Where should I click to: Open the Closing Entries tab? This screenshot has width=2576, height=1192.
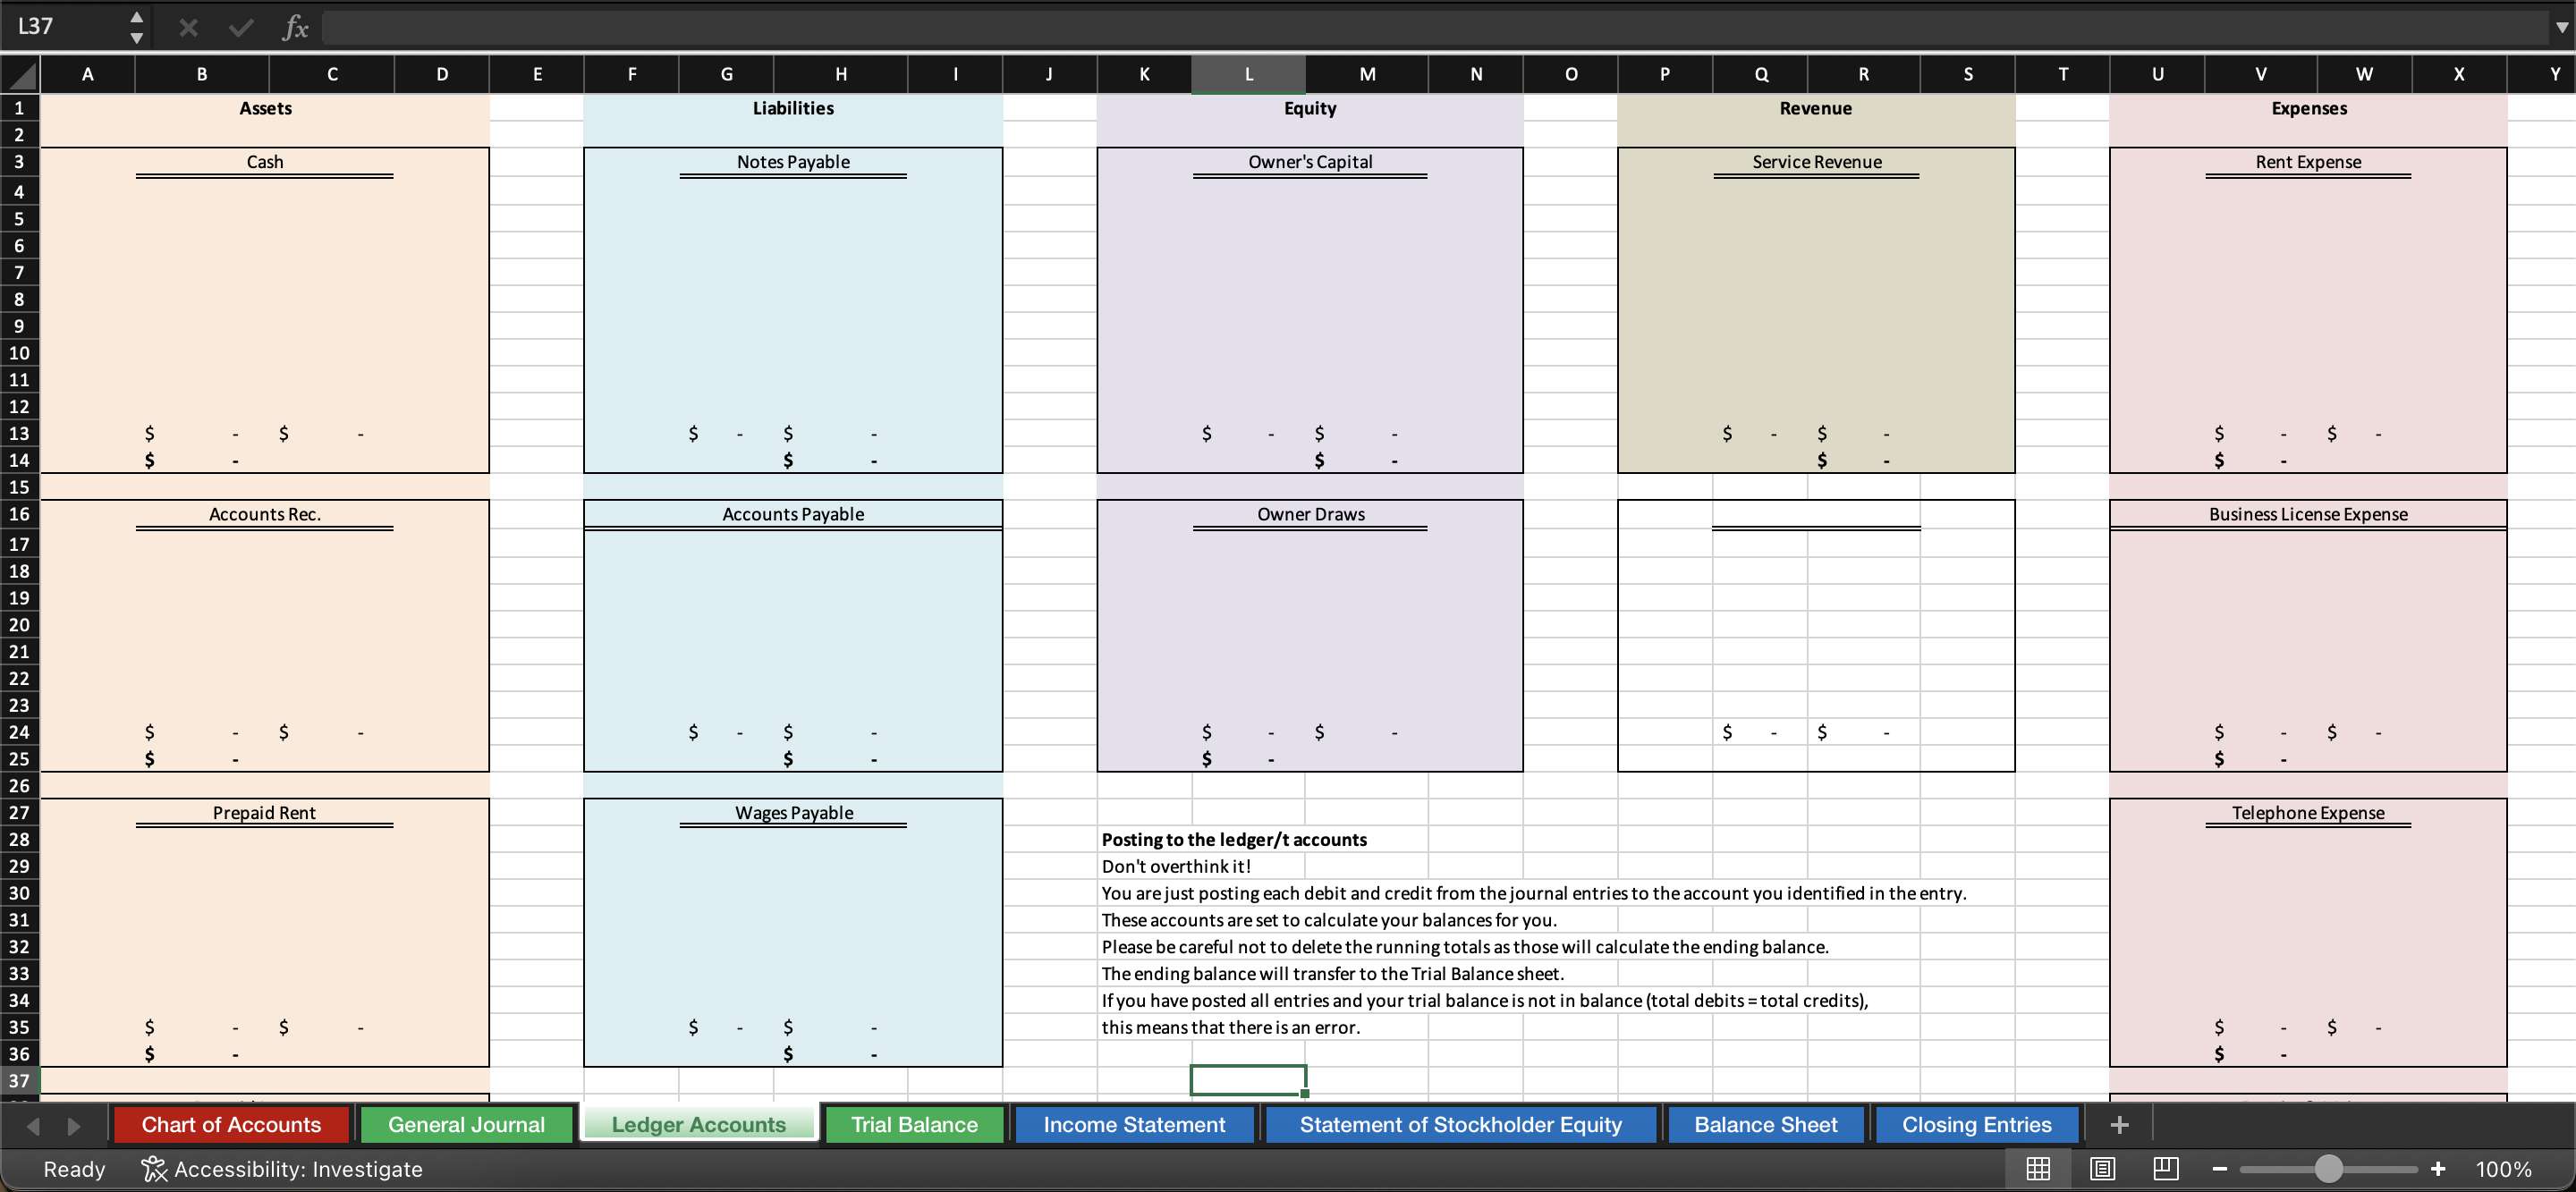coord(1976,1125)
